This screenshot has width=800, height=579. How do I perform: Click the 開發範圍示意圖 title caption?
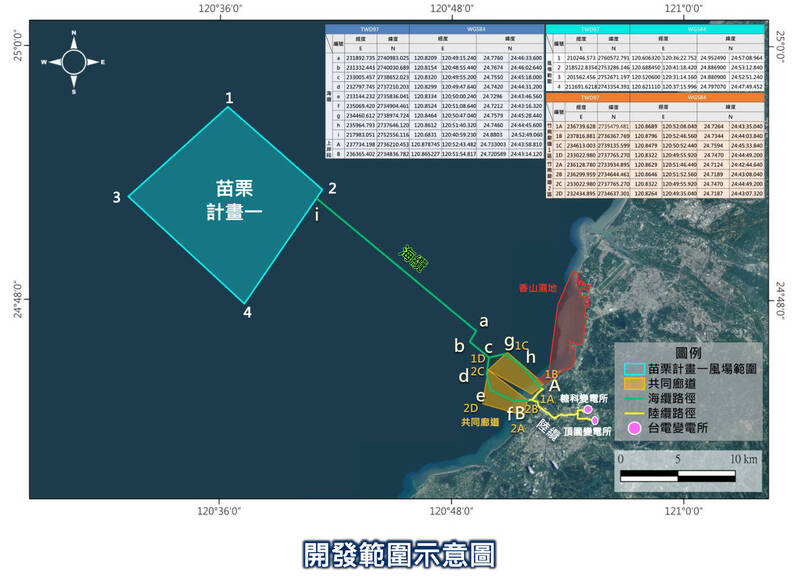(x=399, y=553)
